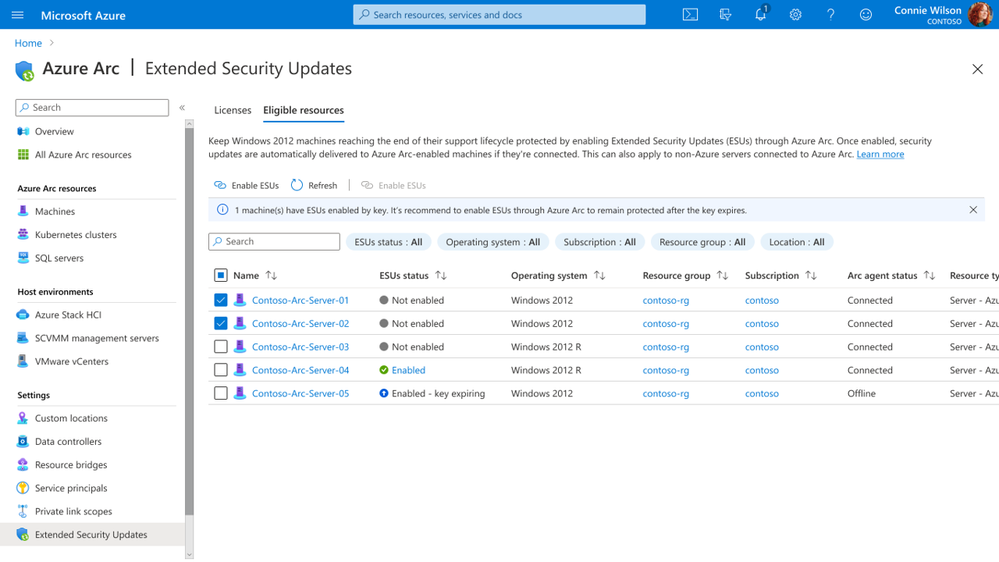This screenshot has width=999, height=562.
Task: Open the Learn more link
Action: [x=880, y=154]
